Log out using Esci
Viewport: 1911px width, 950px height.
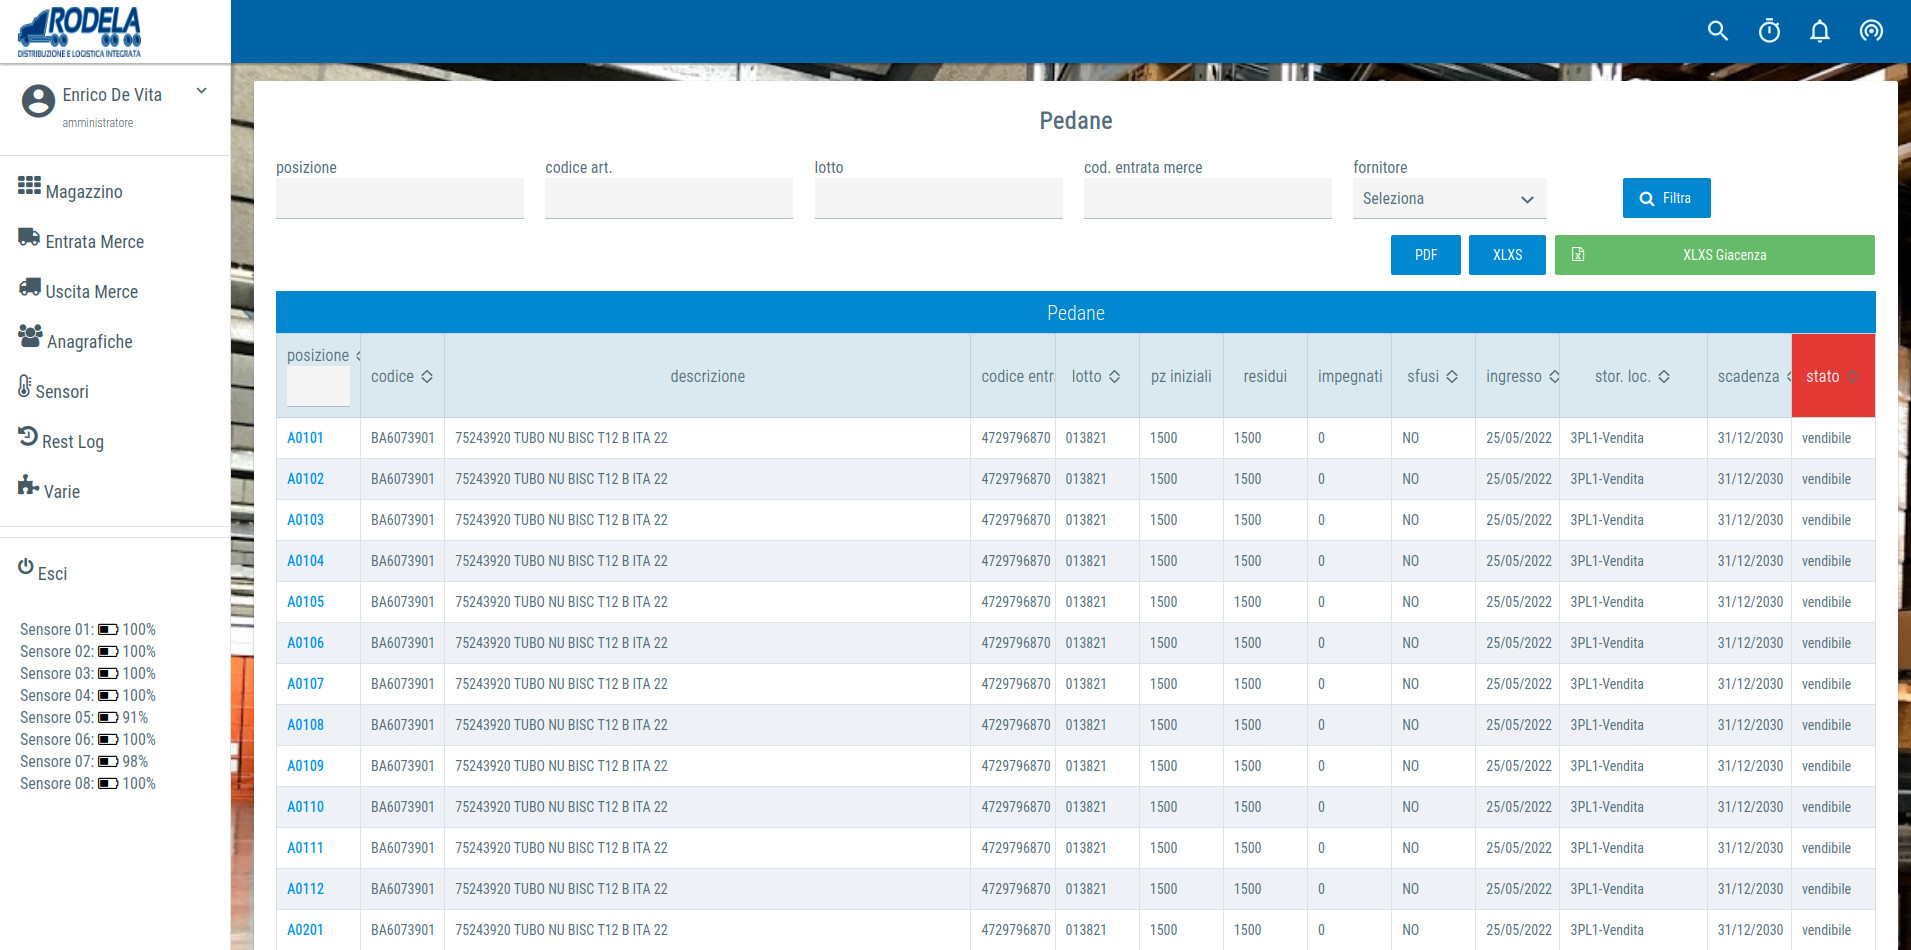tap(52, 573)
